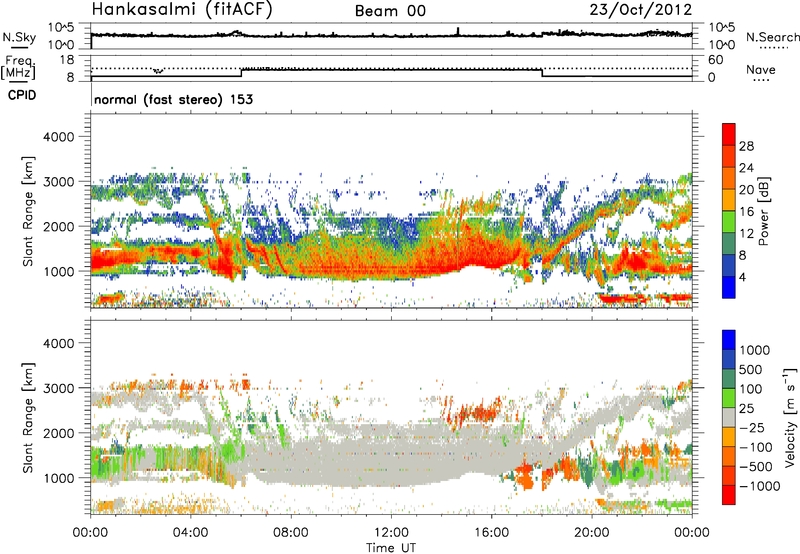Click the "Slant Range [km]" label of power panel
This screenshot has height=554, width=800.
(x=28, y=211)
